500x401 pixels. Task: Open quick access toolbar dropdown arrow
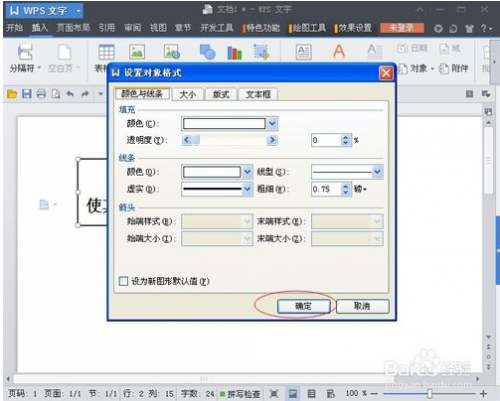(101, 94)
